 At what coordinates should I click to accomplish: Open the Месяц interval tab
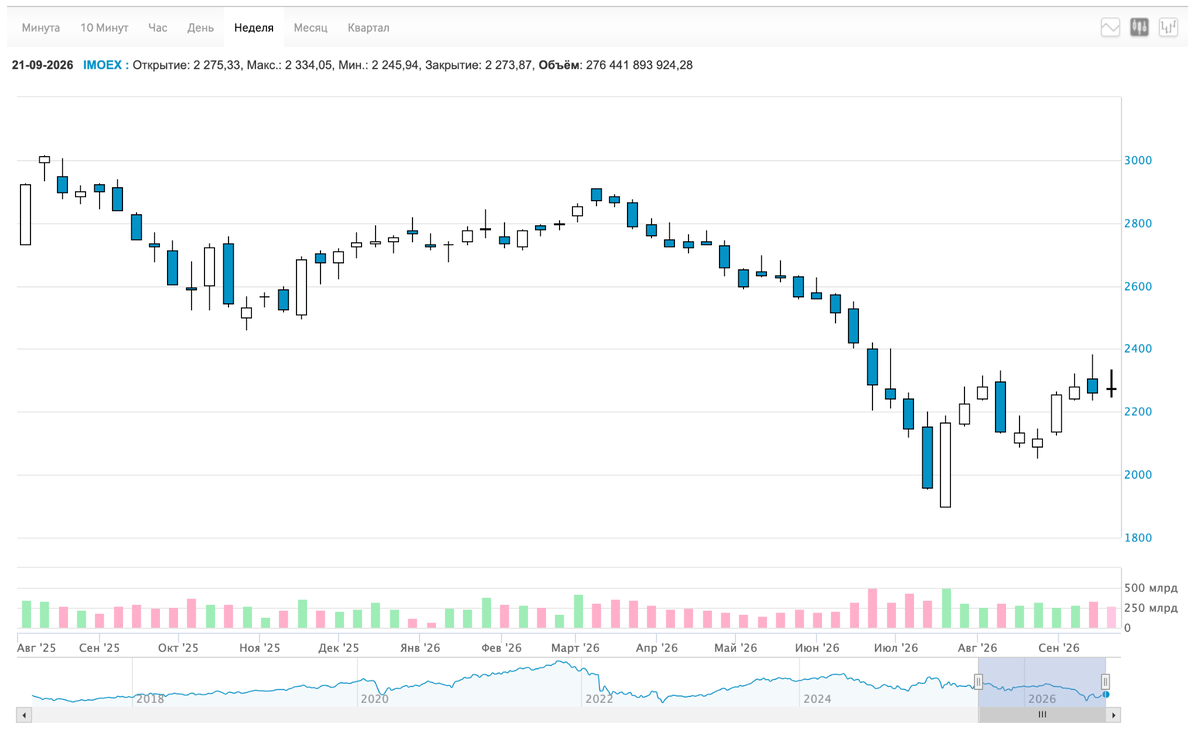310,28
